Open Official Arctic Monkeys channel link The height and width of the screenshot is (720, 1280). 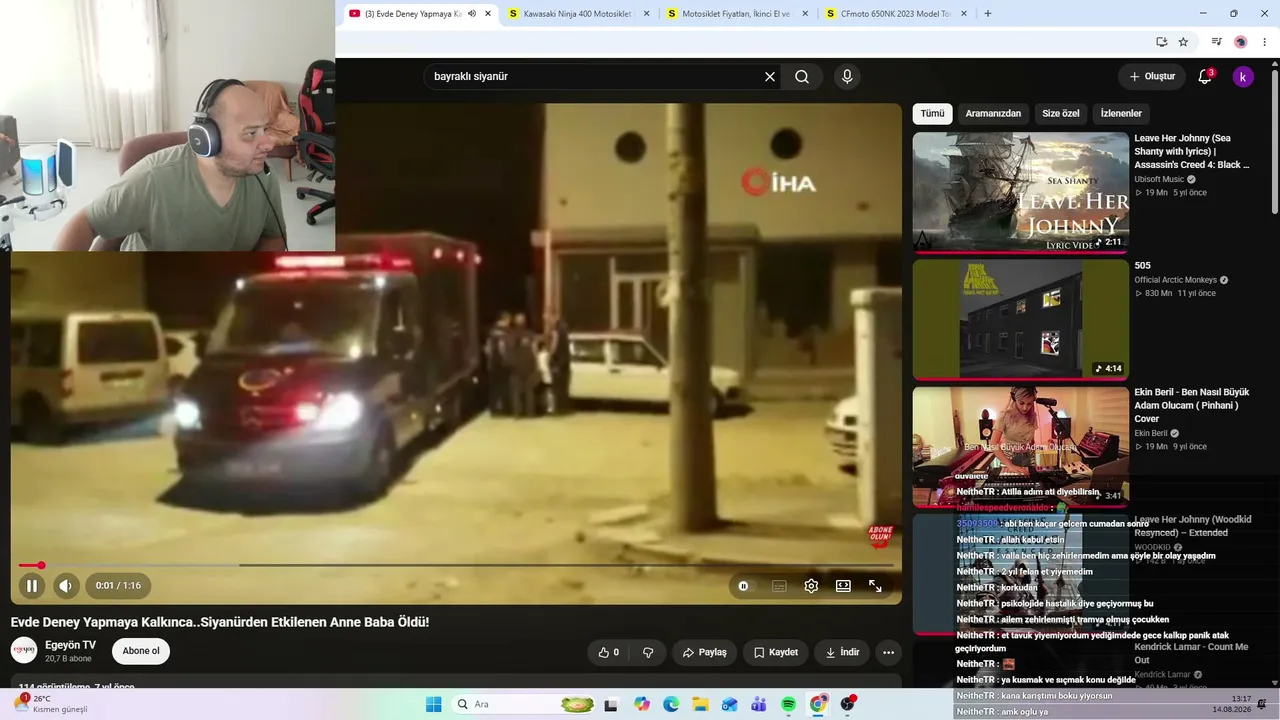[1176, 280]
